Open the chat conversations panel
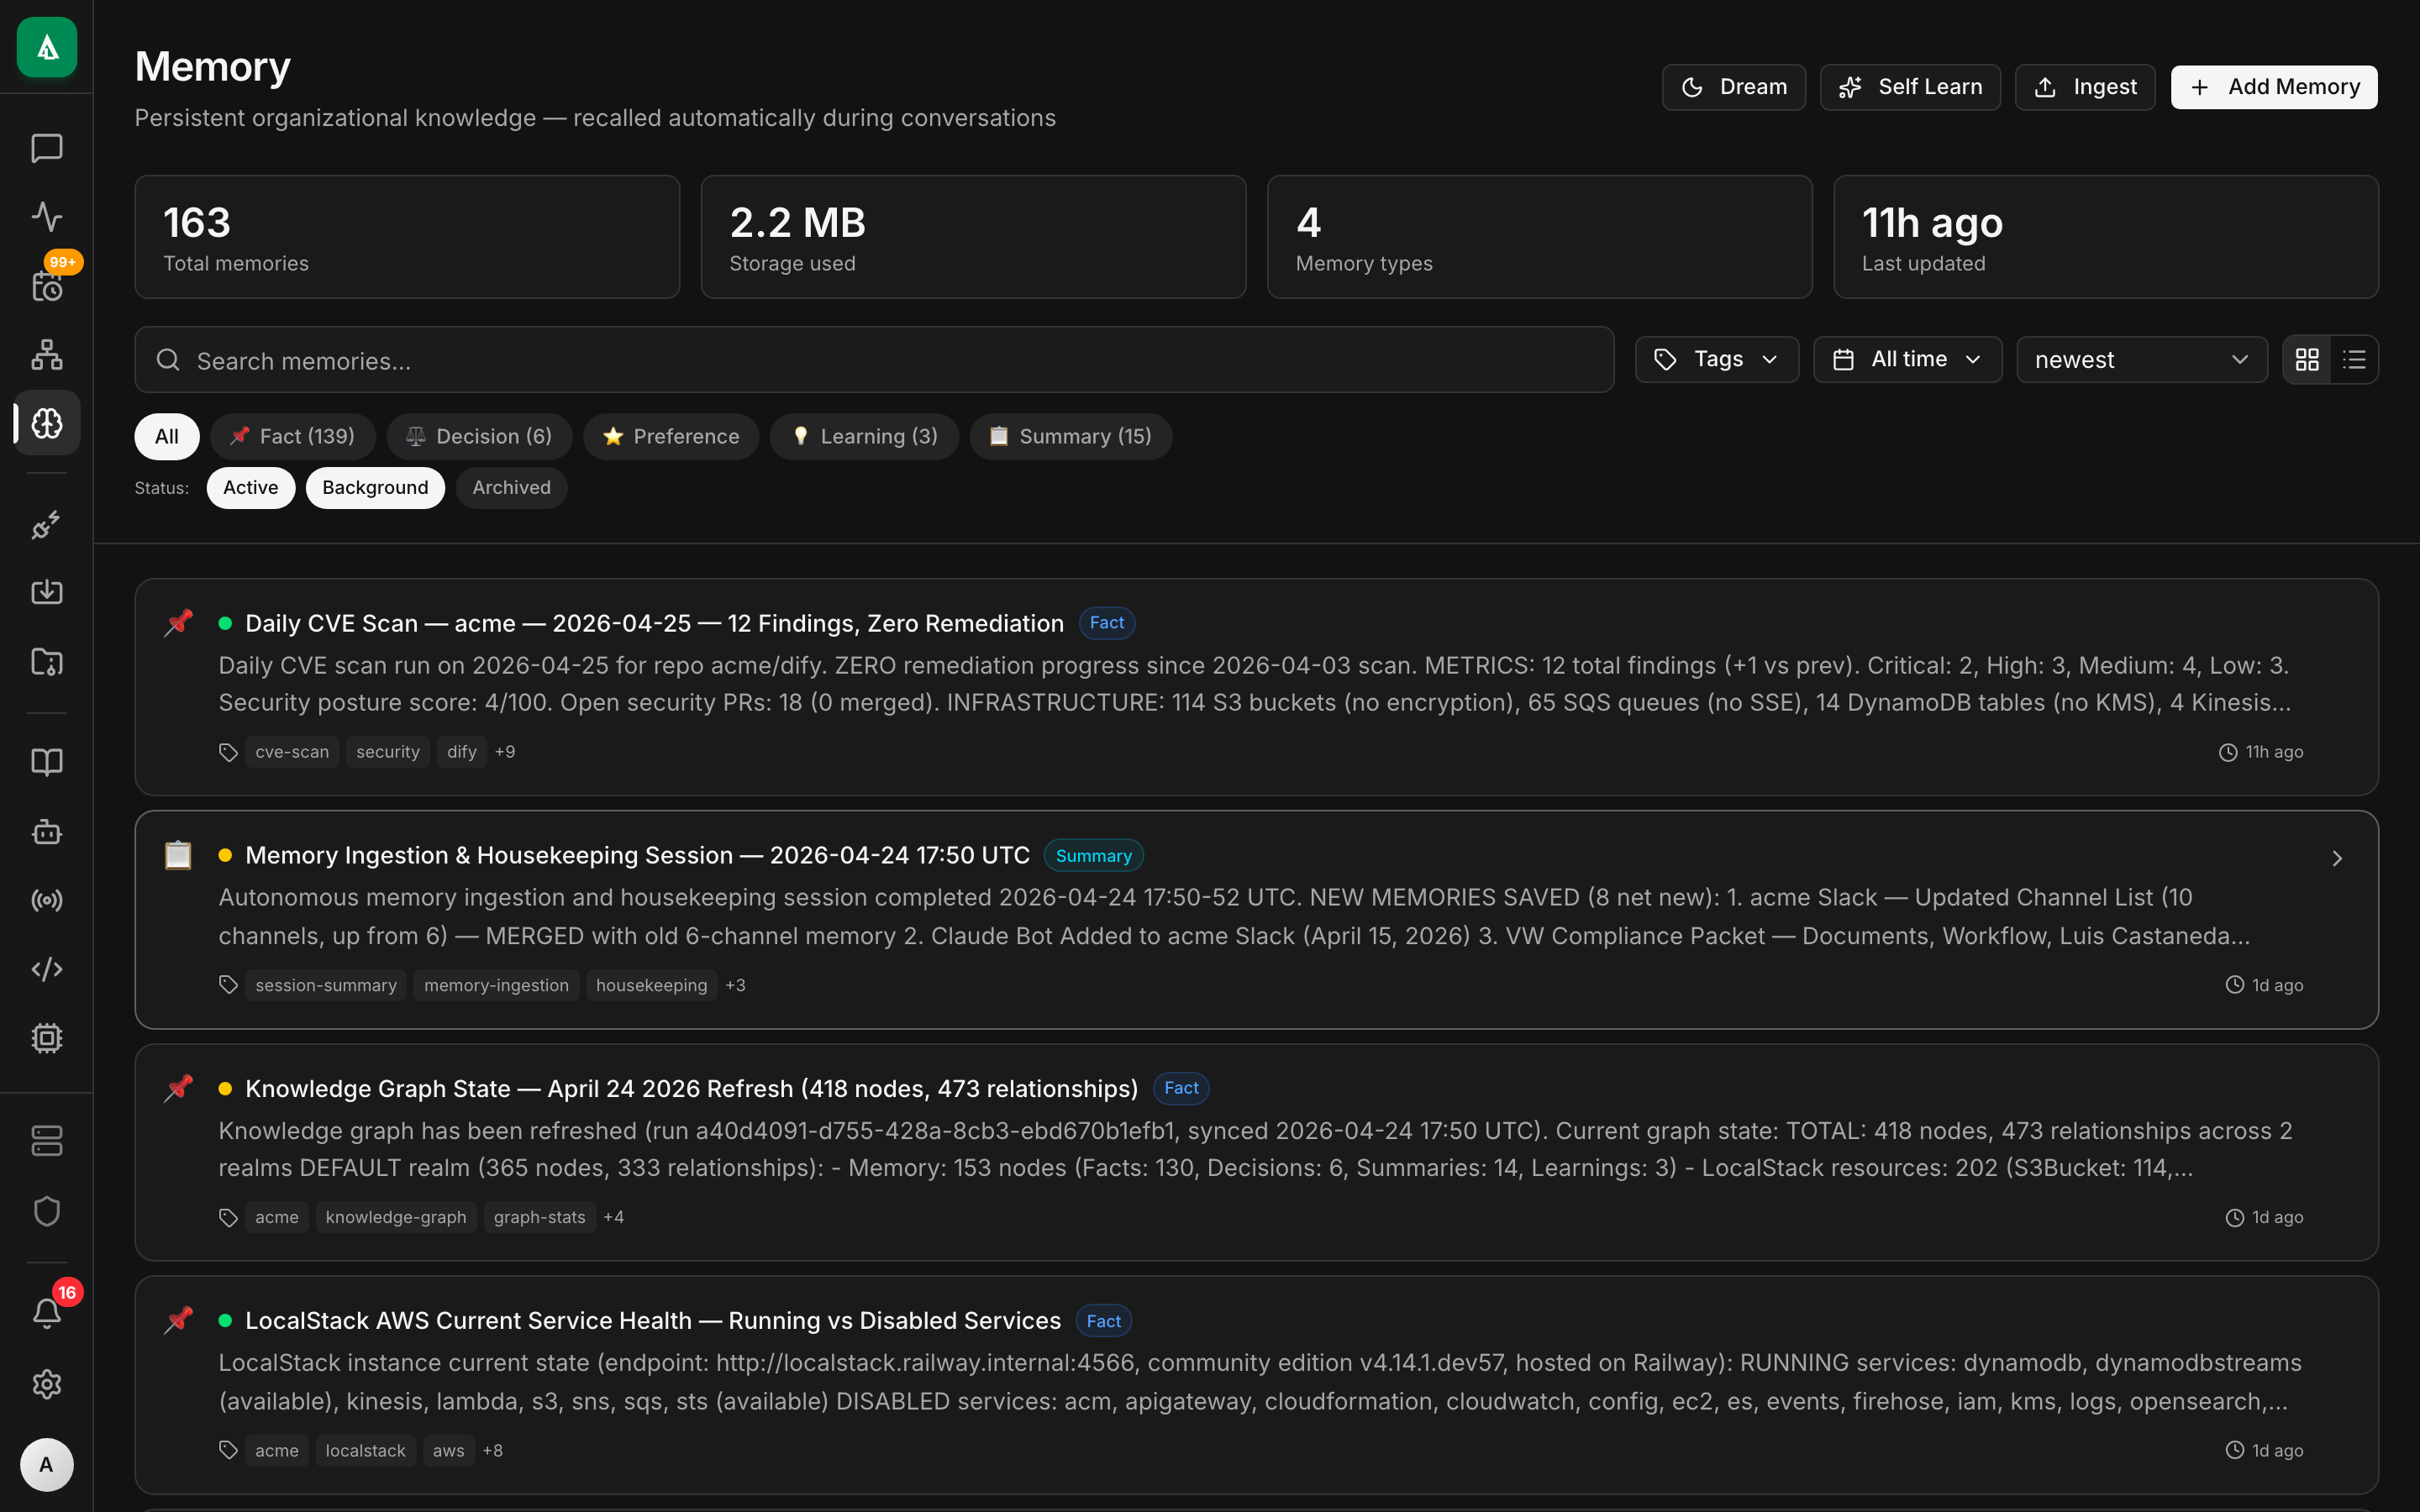The image size is (2420, 1512). pos(46,149)
